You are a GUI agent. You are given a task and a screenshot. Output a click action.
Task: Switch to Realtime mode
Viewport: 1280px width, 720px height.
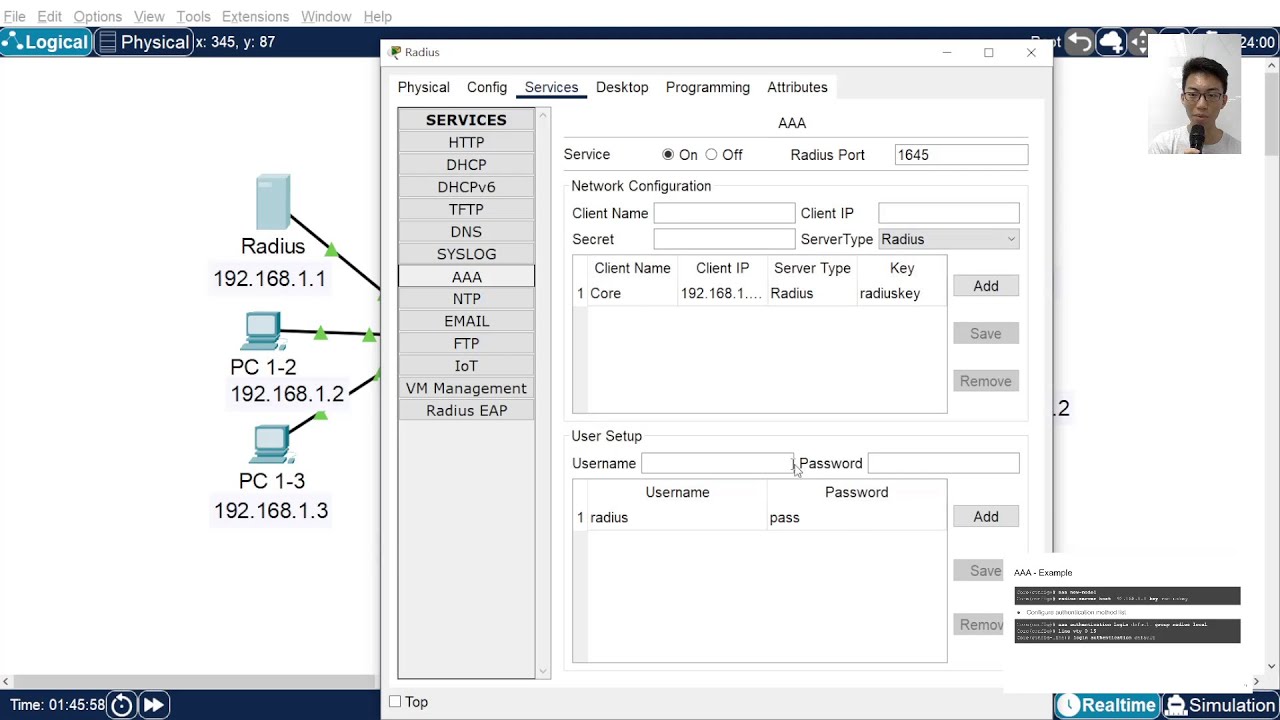pyautogui.click(x=1107, y=705)
